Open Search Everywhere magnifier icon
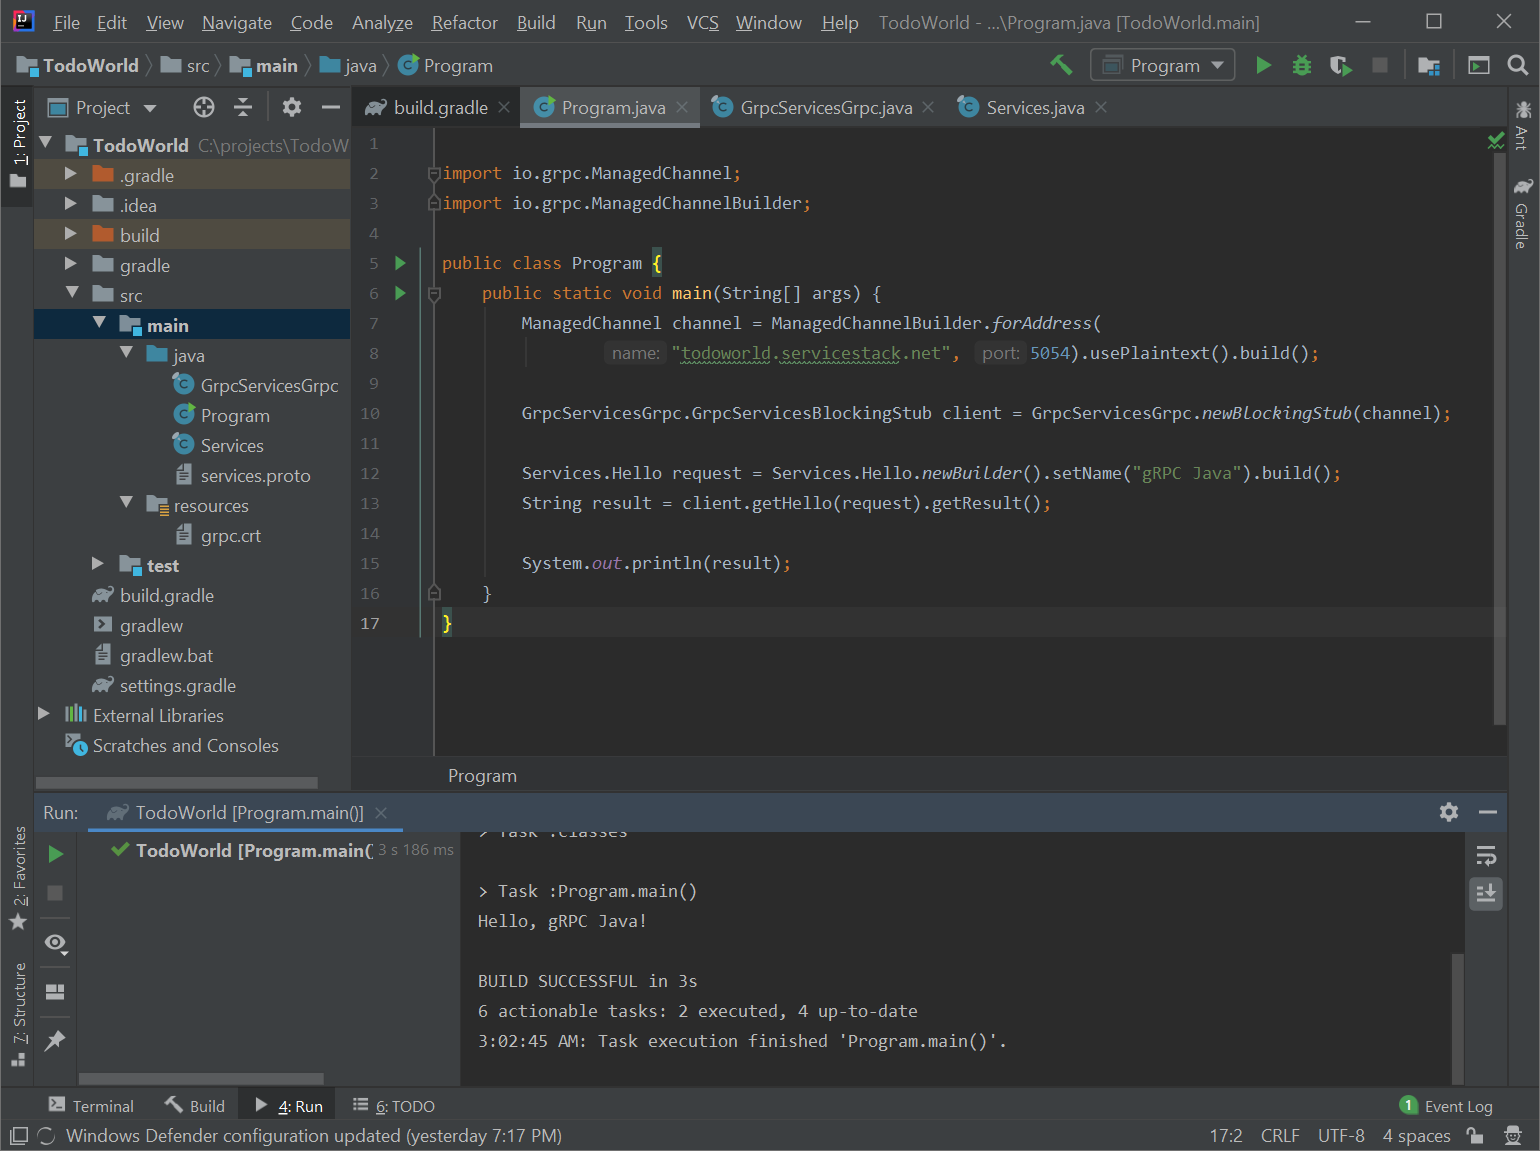Screen dimensions: 1540x1151 (1517, 65)
